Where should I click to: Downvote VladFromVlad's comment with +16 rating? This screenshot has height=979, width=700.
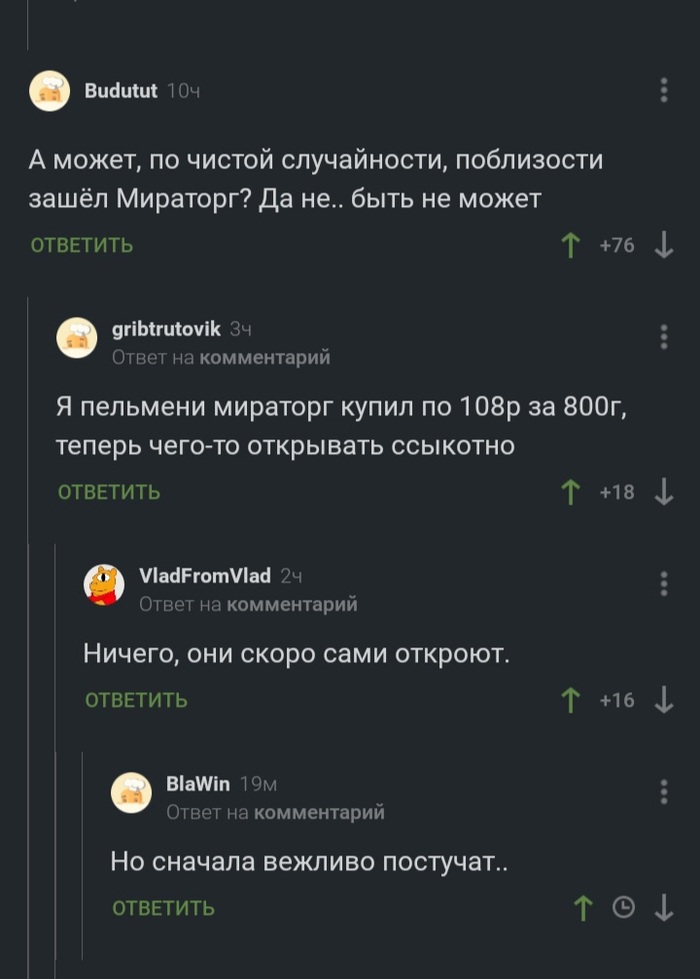pyautogui.click(x=663, y=700)
